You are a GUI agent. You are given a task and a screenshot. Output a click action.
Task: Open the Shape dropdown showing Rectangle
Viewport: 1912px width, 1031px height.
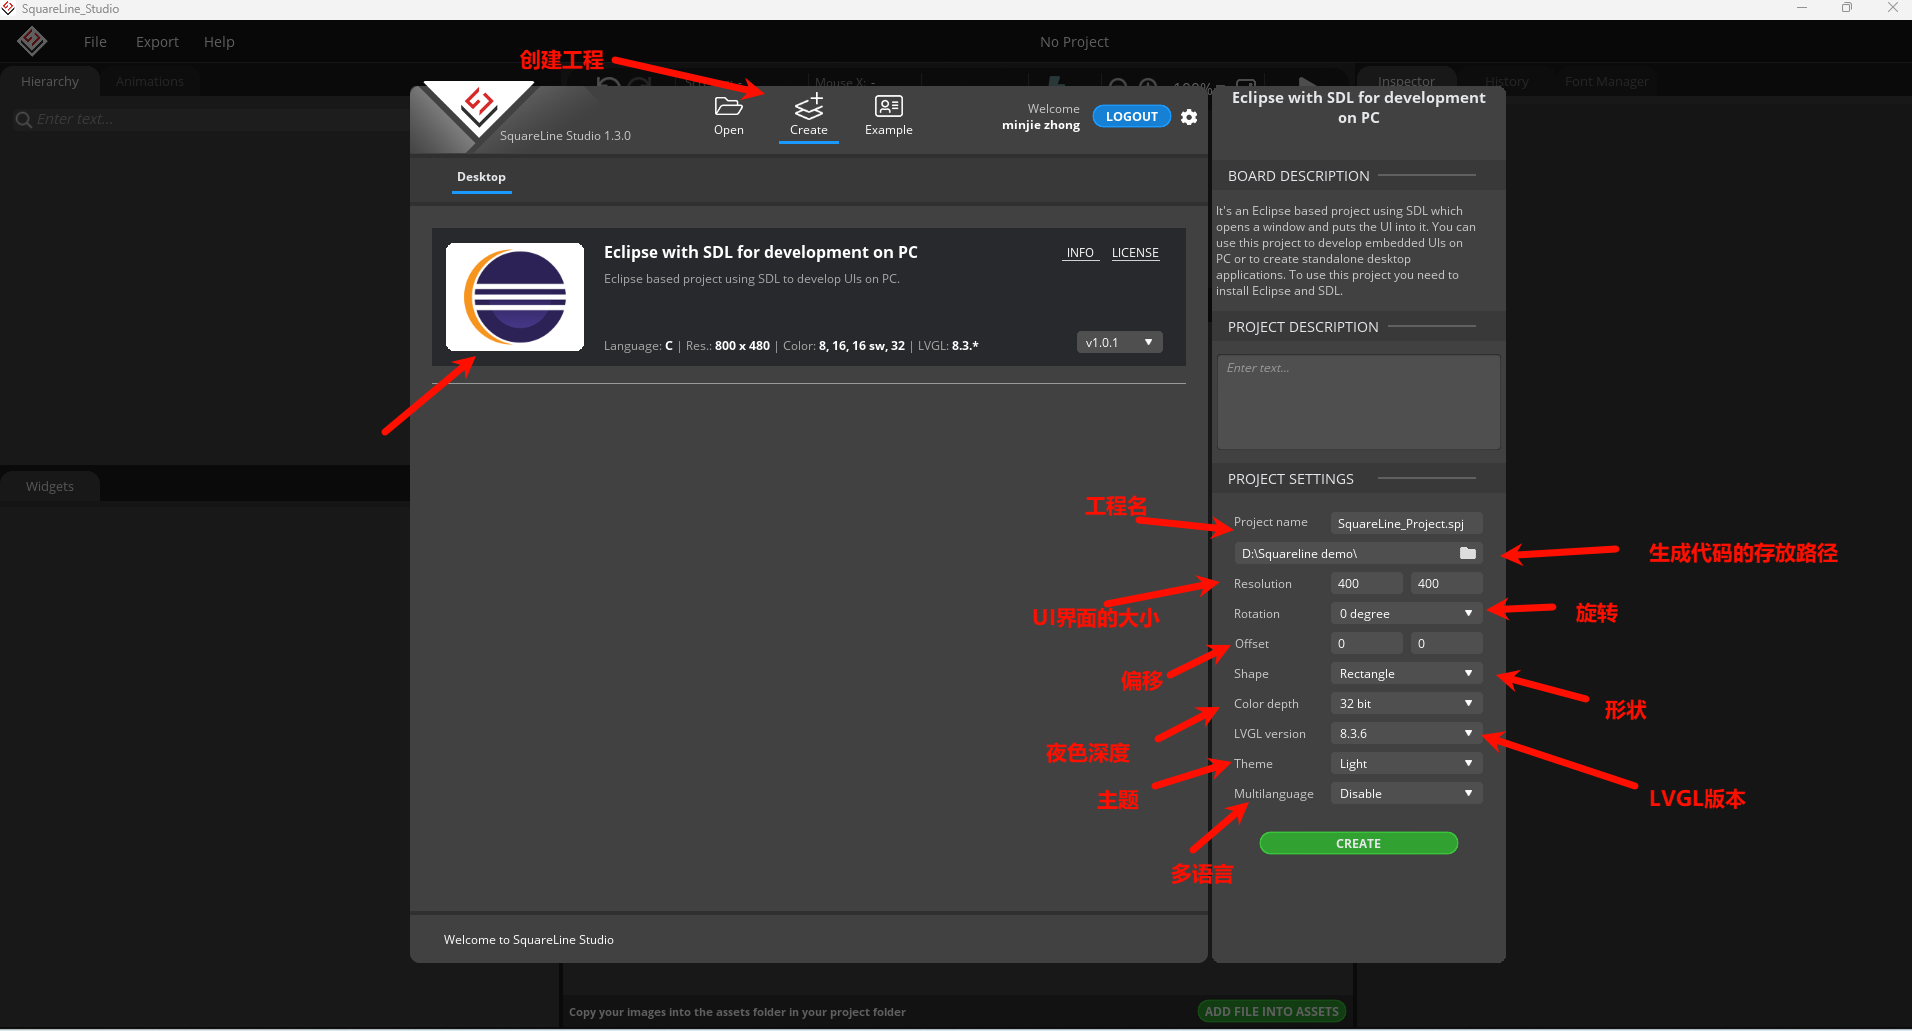(x=1405, y=674)
